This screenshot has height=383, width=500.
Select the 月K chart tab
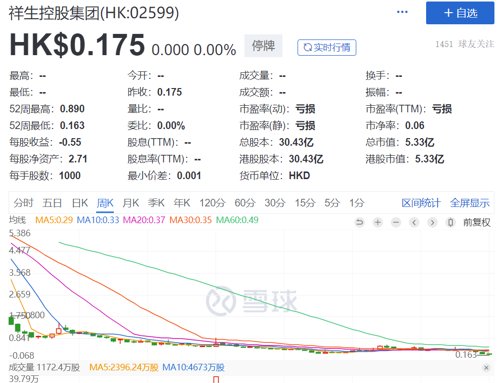[131, 203]
